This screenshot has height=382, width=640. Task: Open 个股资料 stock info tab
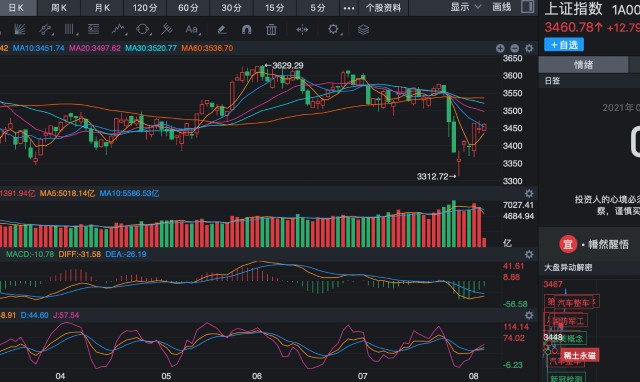[383, 8]
